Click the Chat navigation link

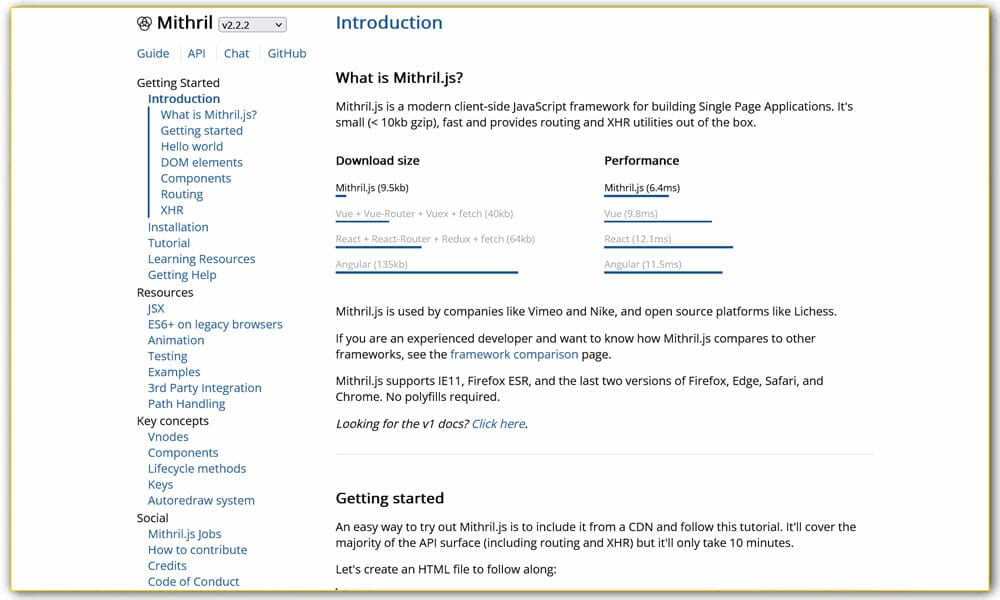[236, 53]
